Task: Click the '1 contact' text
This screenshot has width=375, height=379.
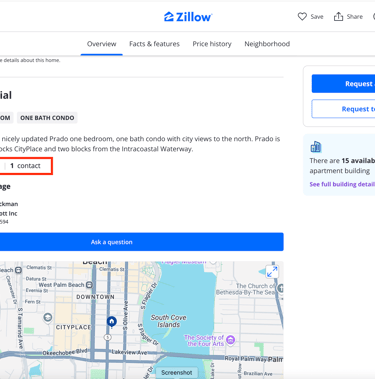Action: click(25, 166)
